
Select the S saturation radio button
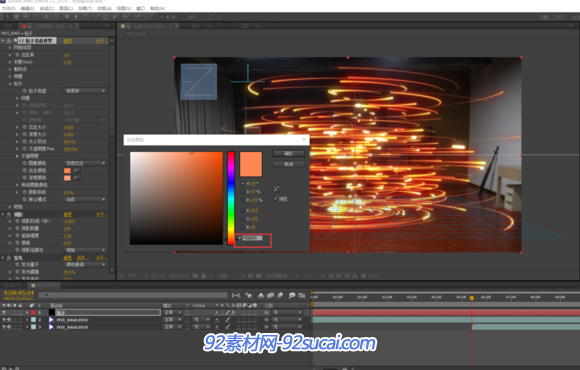coord(243,192)
